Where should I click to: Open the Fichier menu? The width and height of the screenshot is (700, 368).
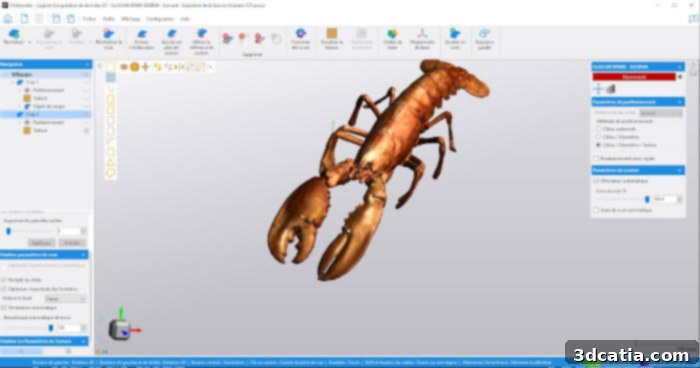tap(89, 19)
